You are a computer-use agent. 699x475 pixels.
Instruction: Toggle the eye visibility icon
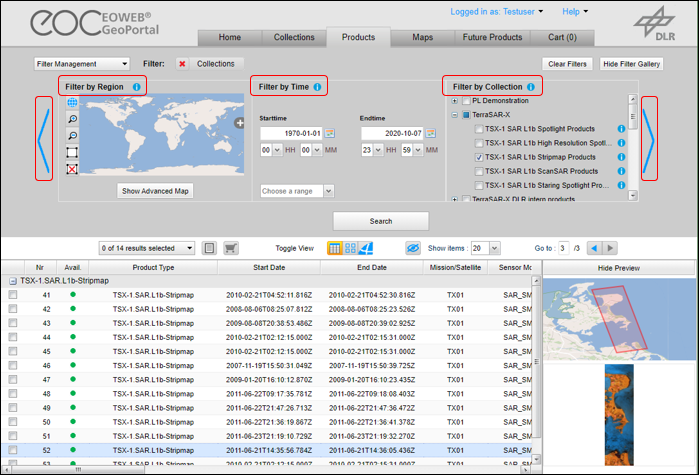point(413,248)
